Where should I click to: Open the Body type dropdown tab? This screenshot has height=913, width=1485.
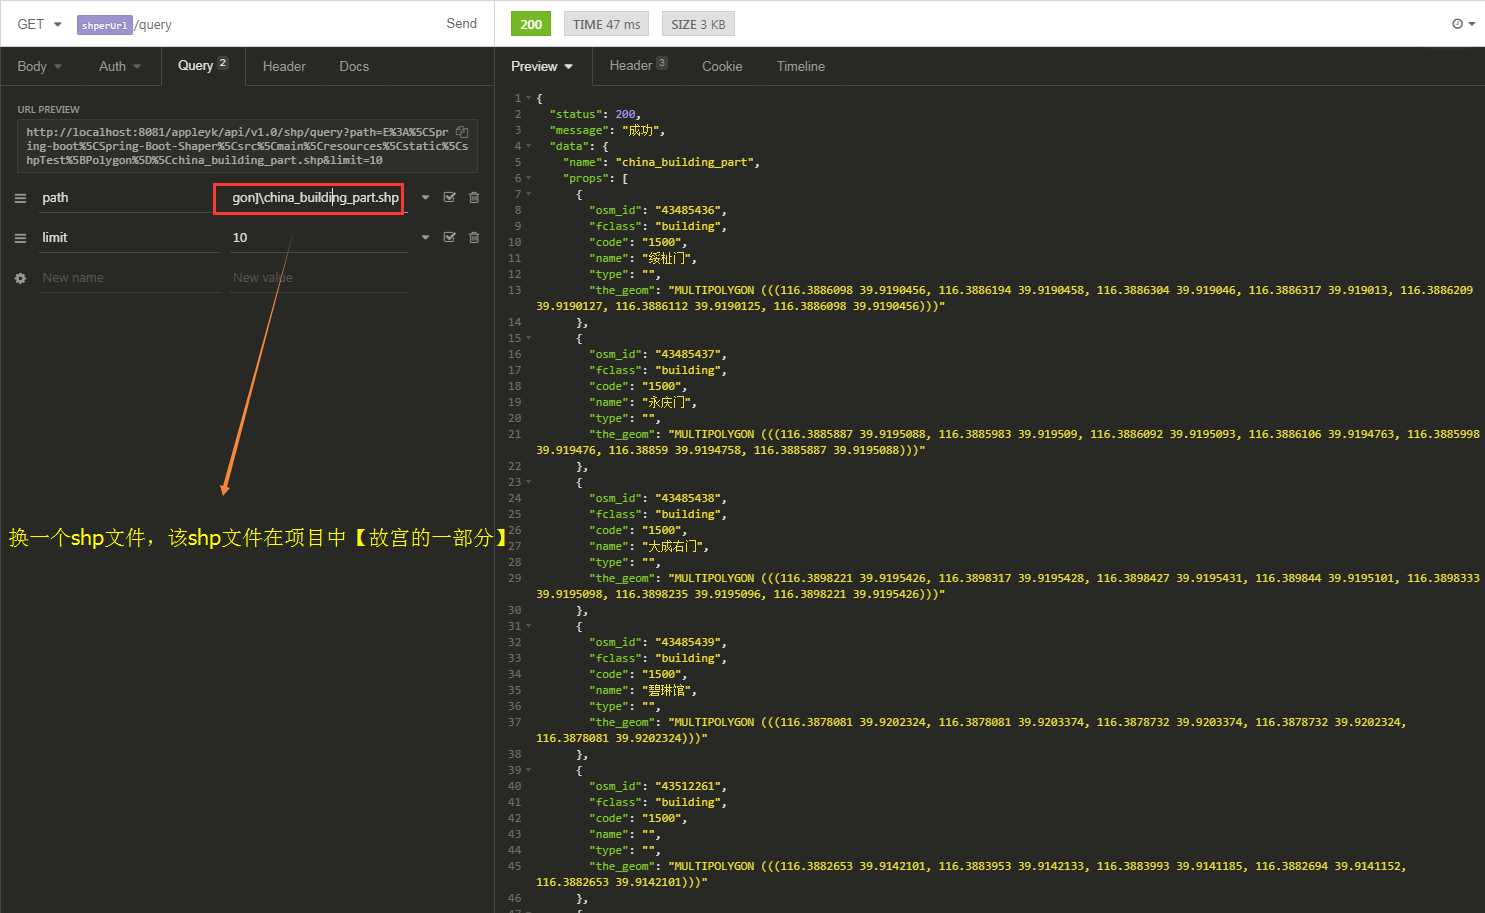click(39, 66)
